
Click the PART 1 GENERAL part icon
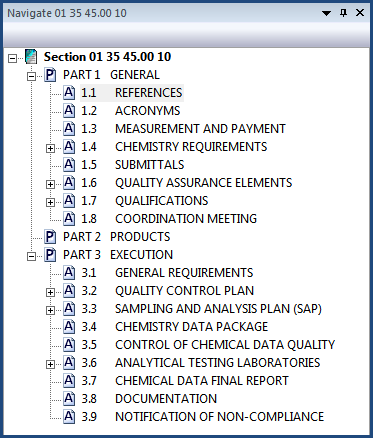point(50,75)
